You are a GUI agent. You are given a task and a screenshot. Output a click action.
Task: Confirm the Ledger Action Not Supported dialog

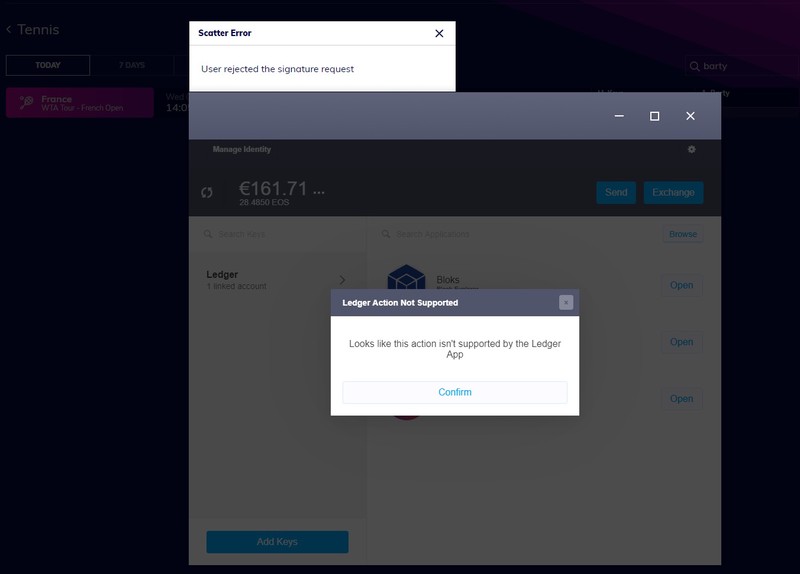point(455,392)
